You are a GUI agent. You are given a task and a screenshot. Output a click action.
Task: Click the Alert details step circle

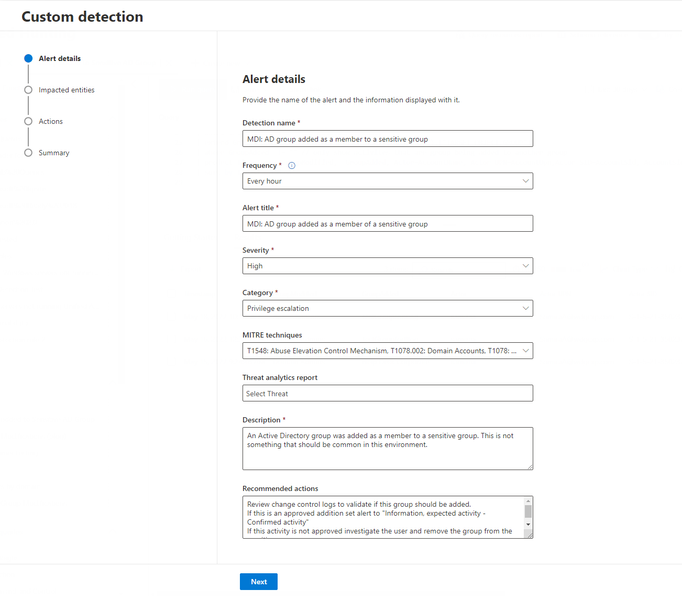click(28, 58)
